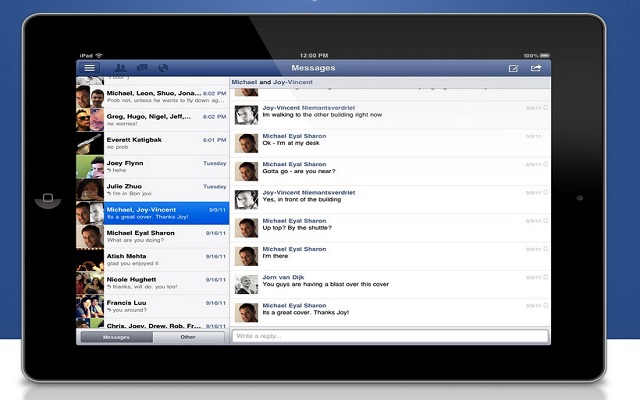The image size is (640, 400).
Task: Open the hamburger menu button
Action: pyautogui.click(x=89, y=68)
